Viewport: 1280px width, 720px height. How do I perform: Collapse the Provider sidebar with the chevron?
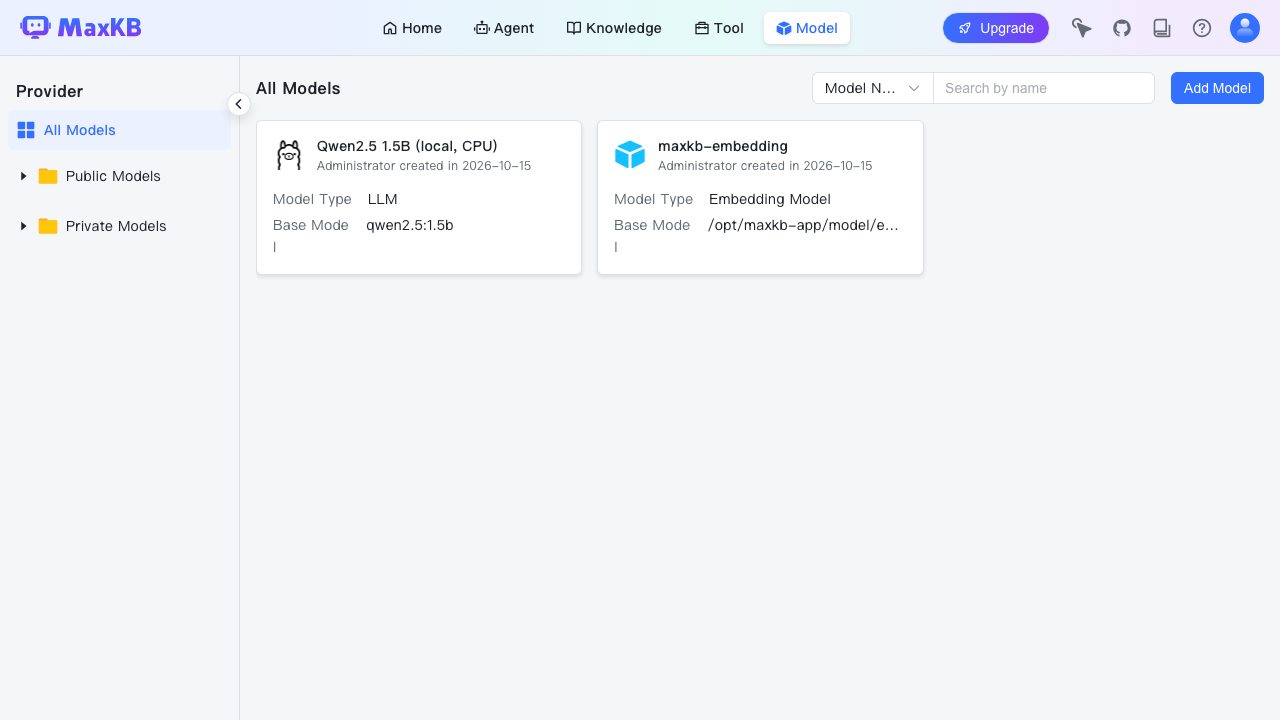point(239,104)
